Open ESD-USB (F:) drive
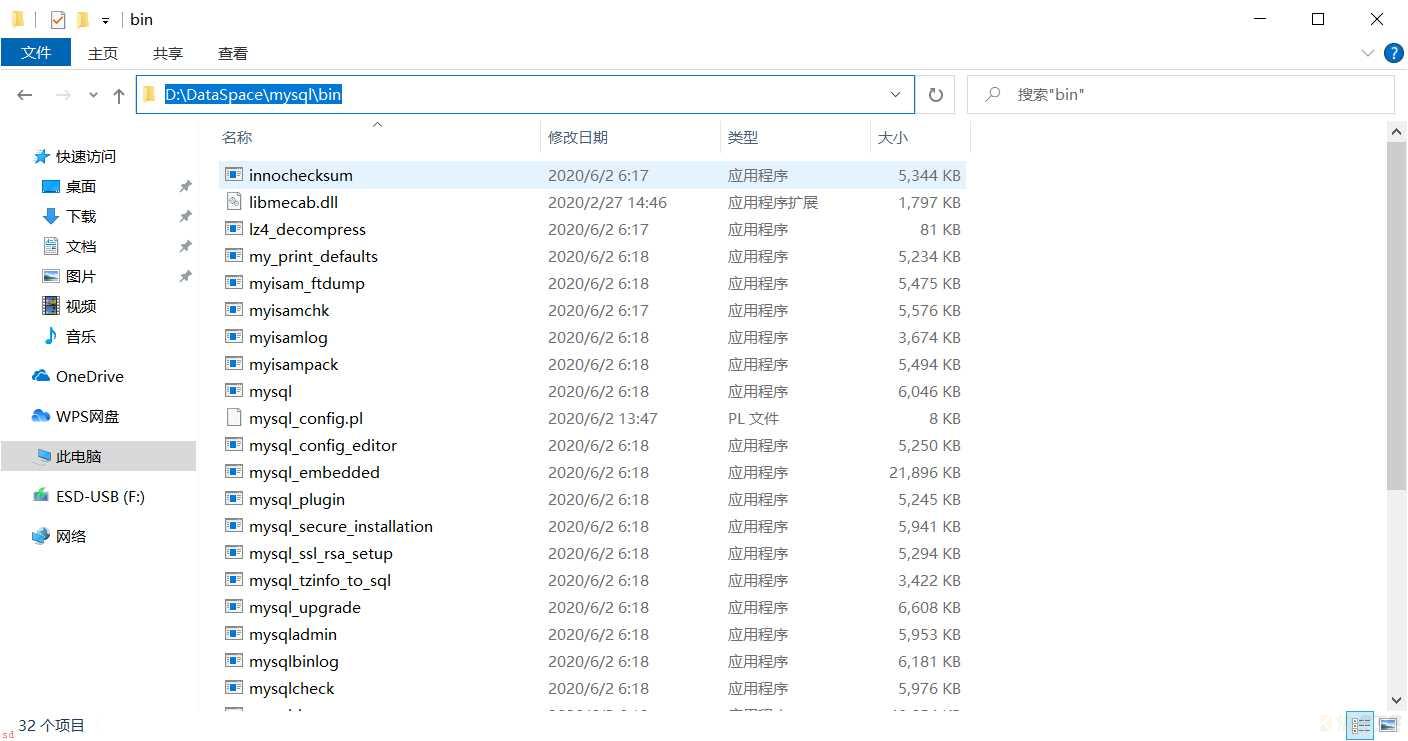The height and width of the screenshot is (741, 1408). [x=89, y=496]
